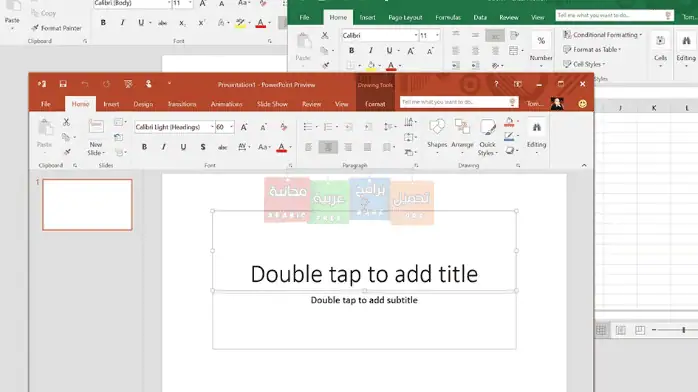Viewport: 698px width, 392px height.
Task: Toggle text Shadow in PowerPoint
Action: click(x=203, y=147)
